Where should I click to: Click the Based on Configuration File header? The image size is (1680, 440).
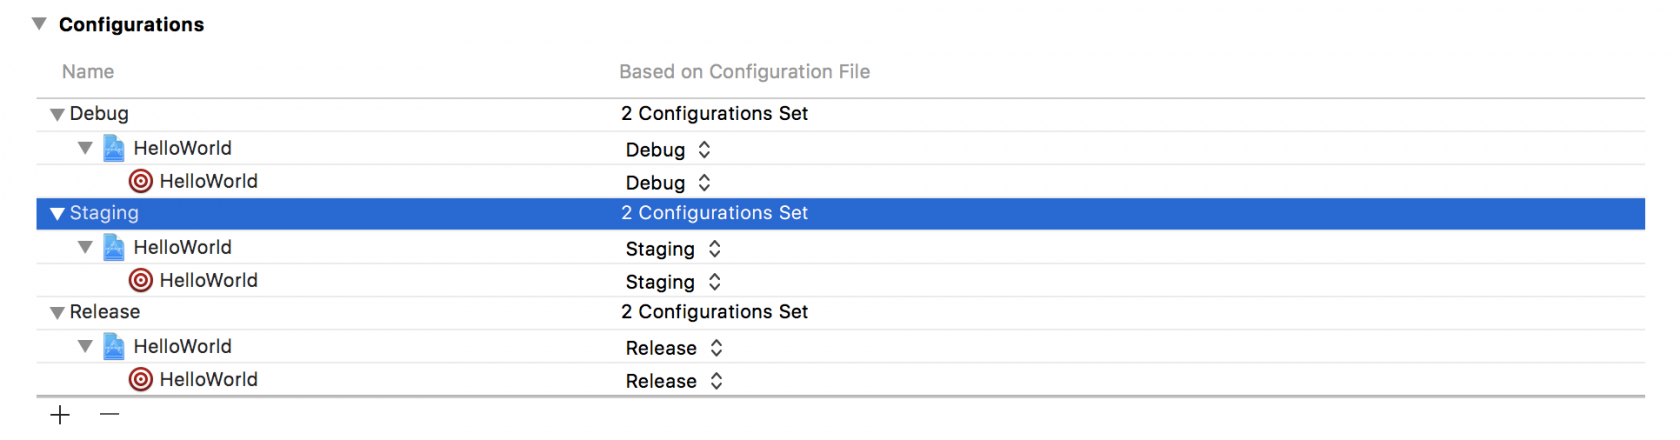[x=744, y=72]
